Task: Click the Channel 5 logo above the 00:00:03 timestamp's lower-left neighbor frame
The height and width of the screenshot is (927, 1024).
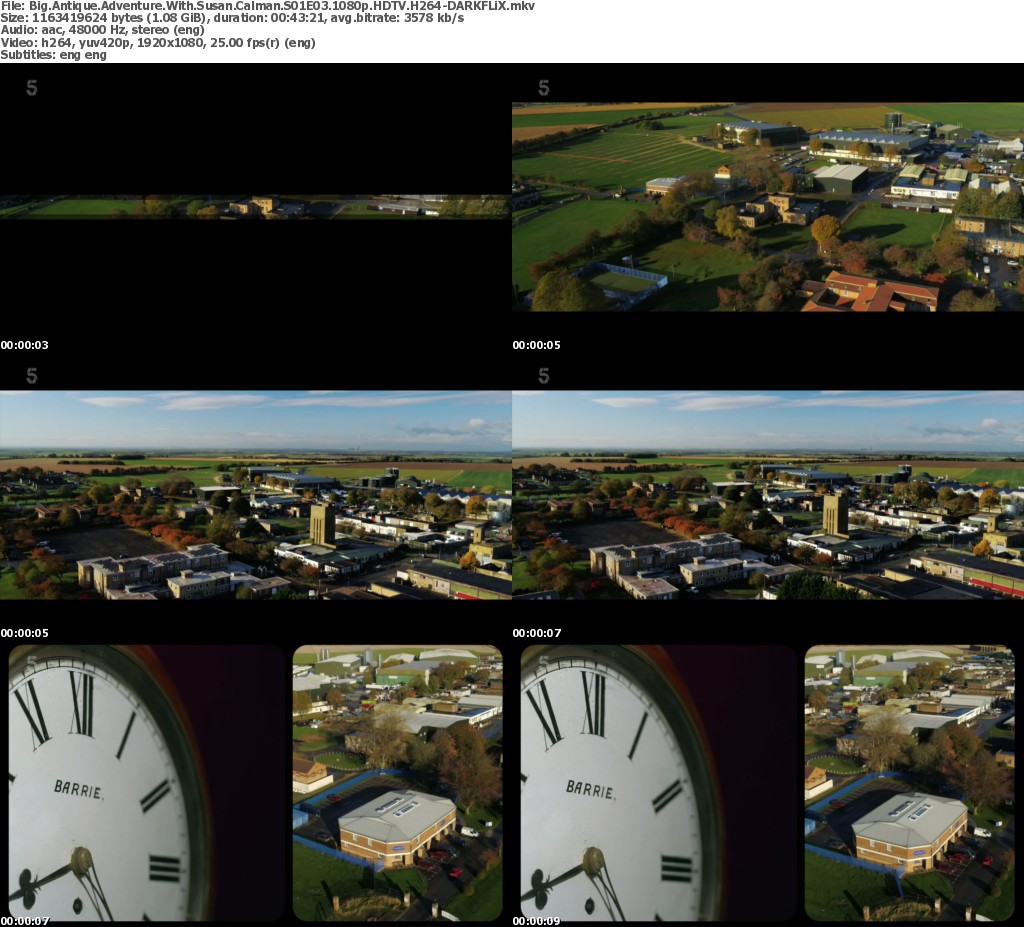Action: [32, 376]
